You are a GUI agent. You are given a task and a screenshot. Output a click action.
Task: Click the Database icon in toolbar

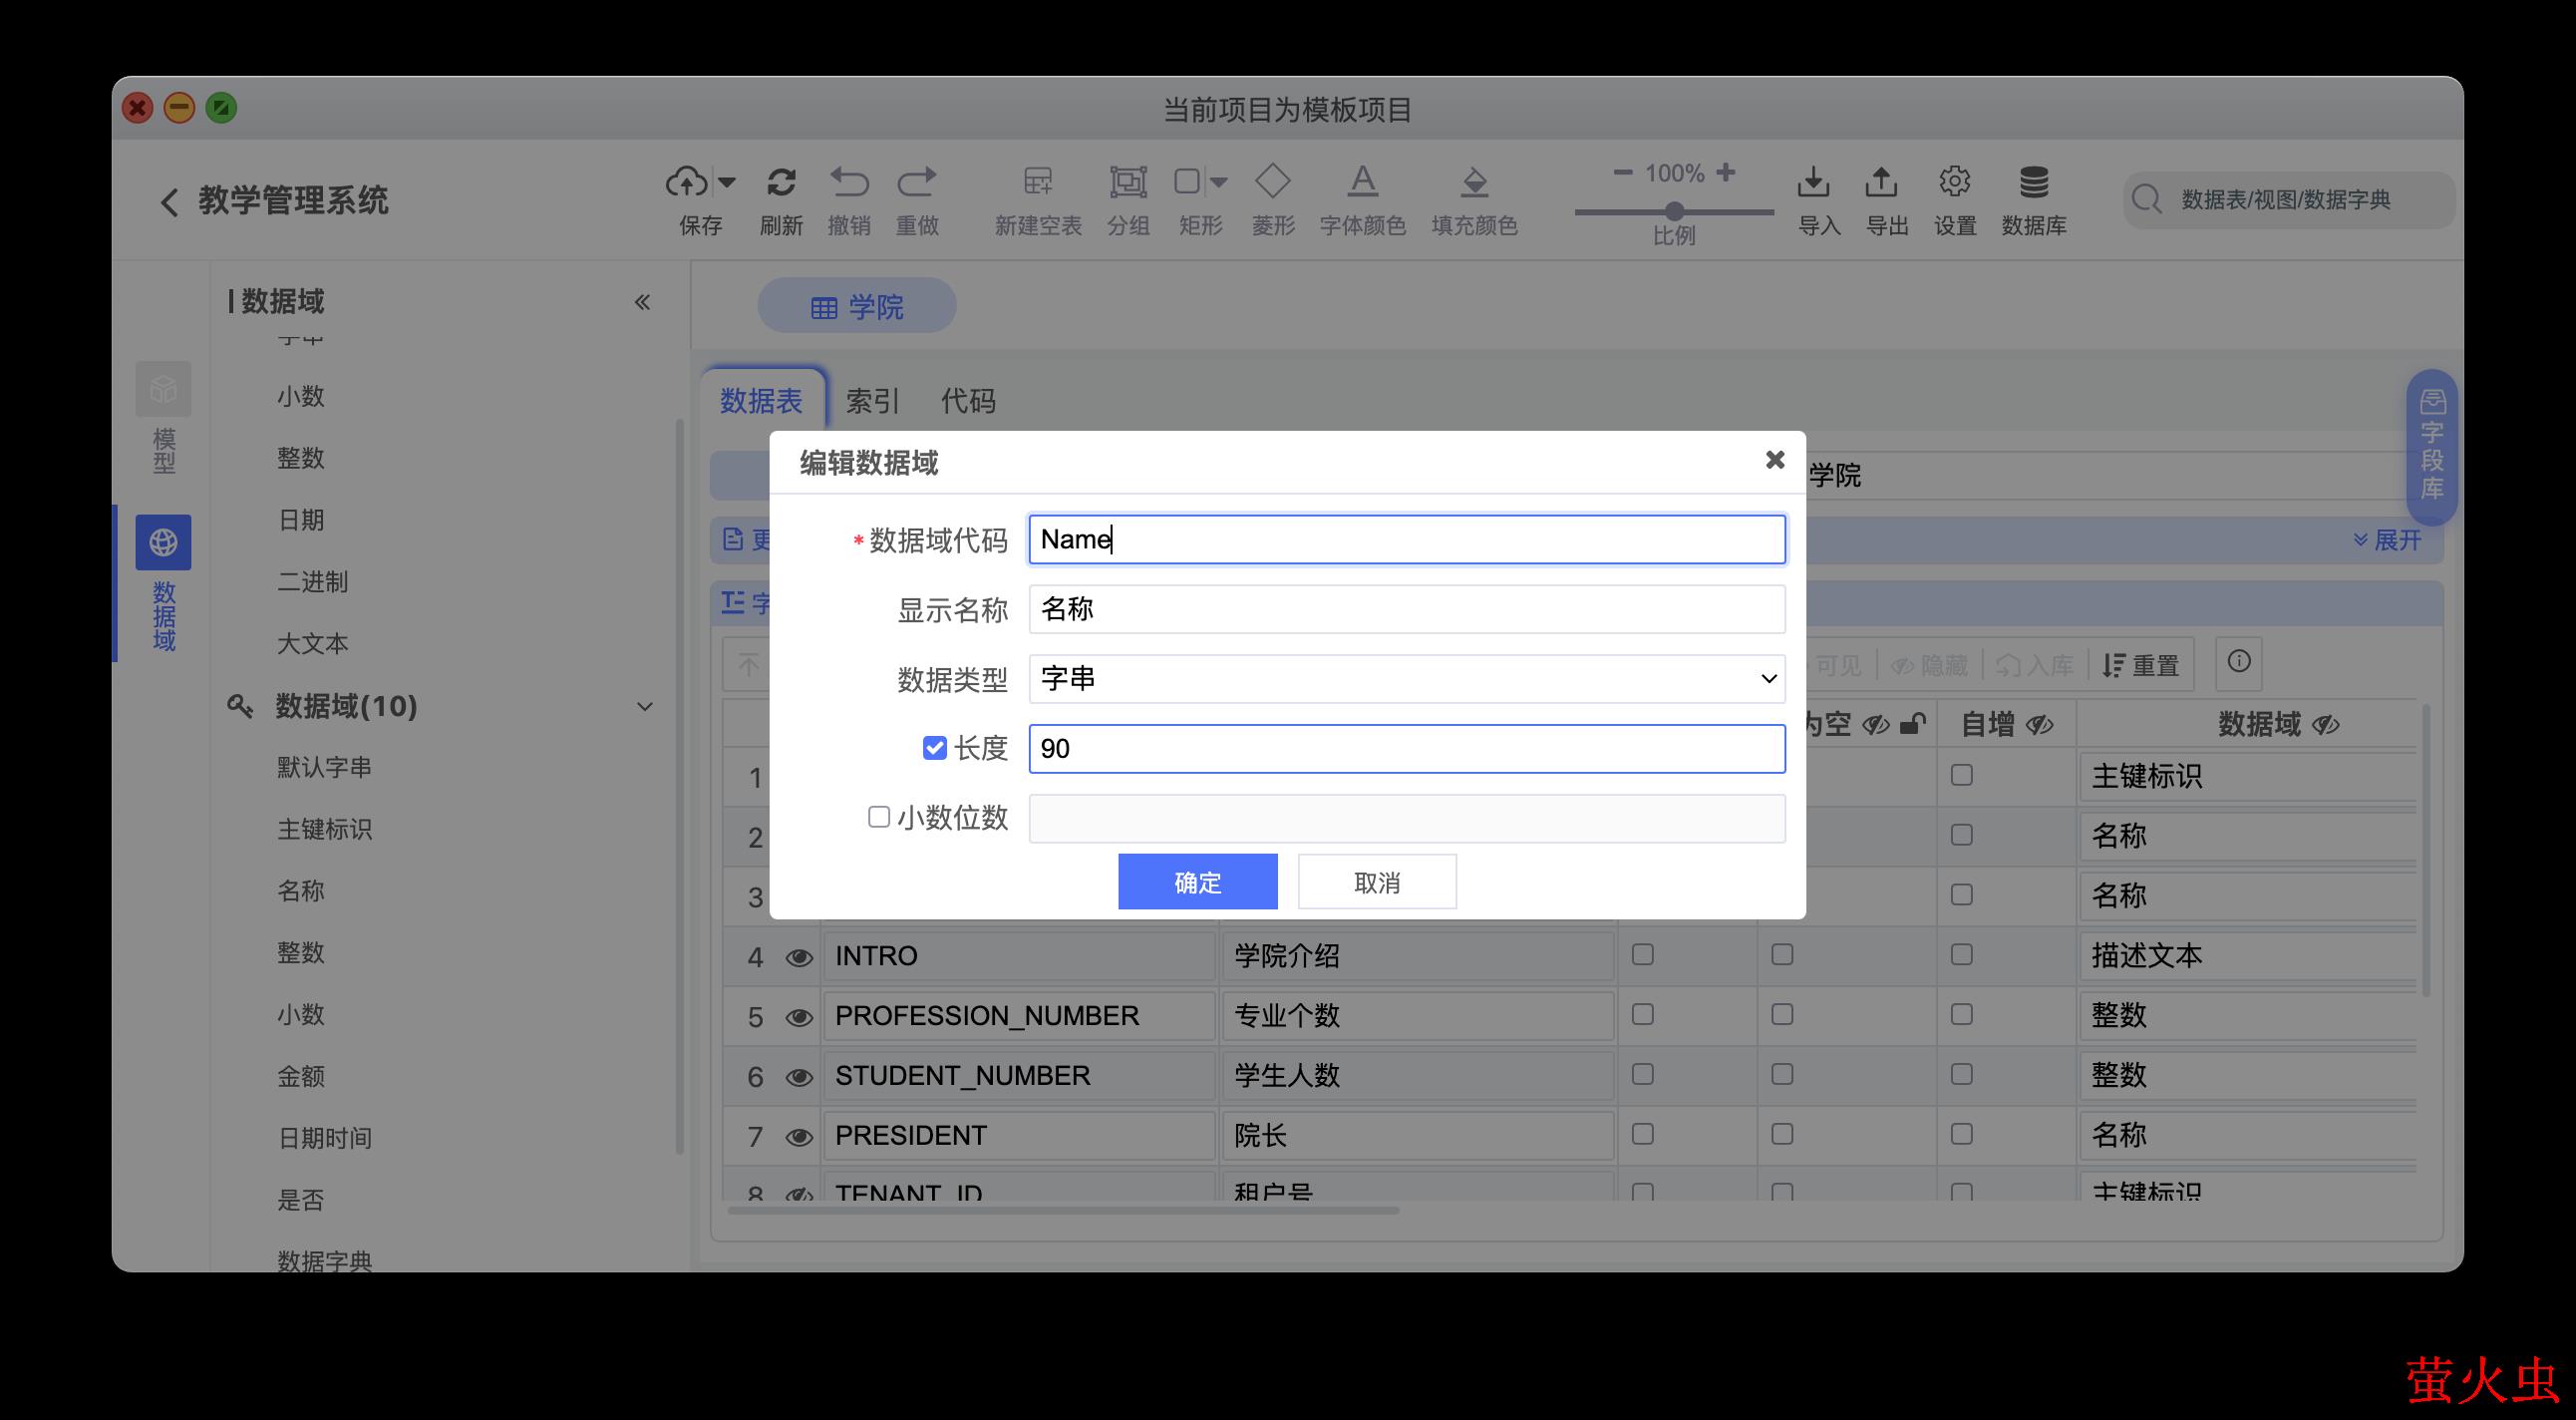coord(2033,182)
